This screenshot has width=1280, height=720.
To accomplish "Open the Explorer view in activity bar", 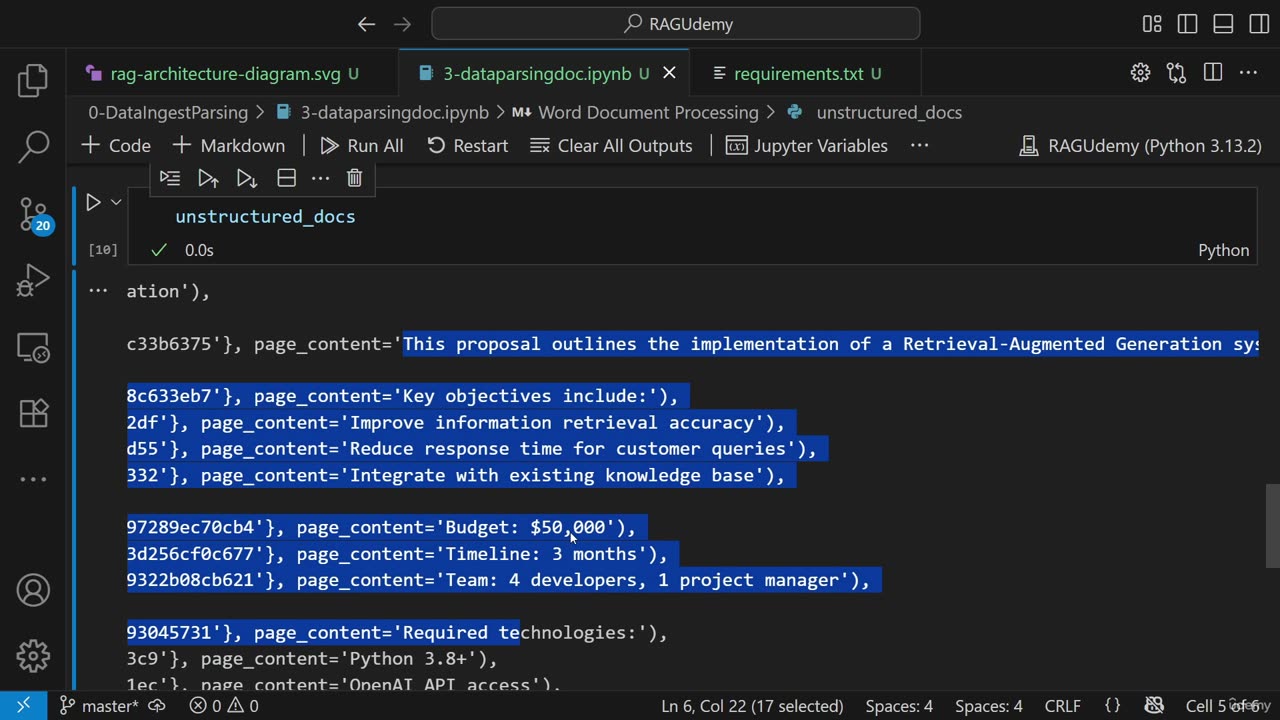I will click(33, 81).
